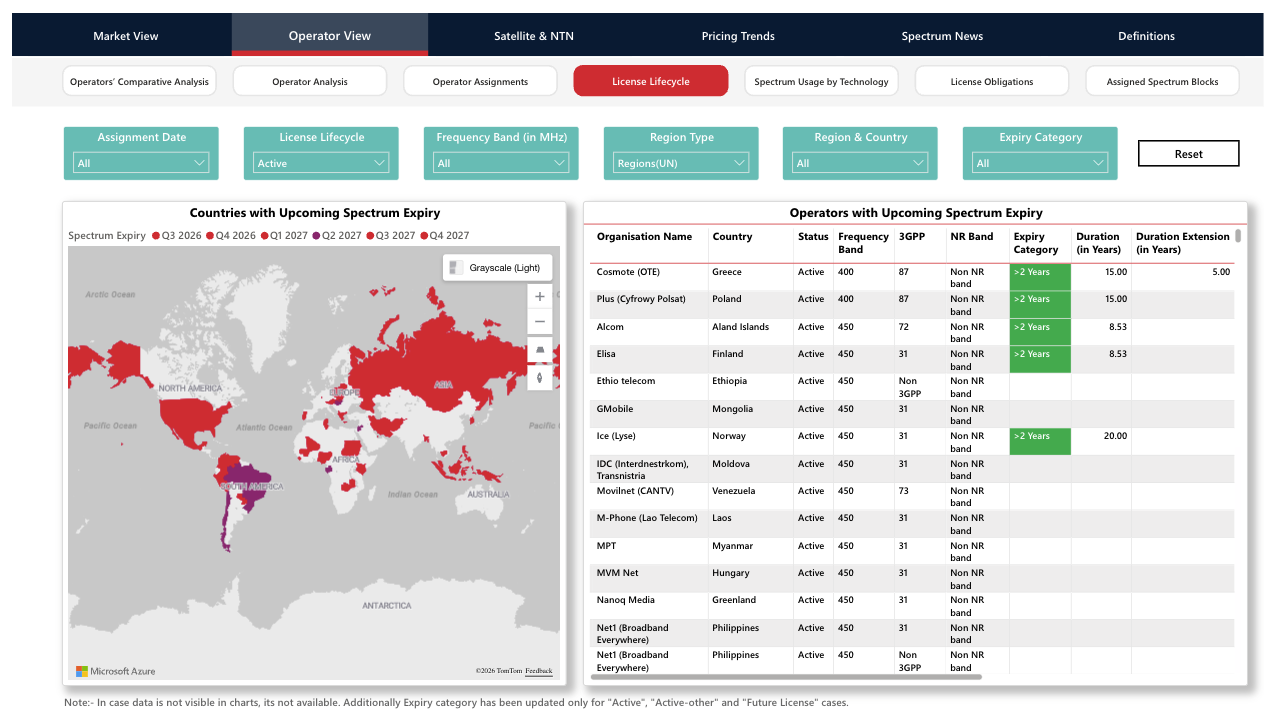Image resolution: width=1272 pixels, height=716 pixels.
Task: Expand Region Type dropdown
Action: point(681,163)
